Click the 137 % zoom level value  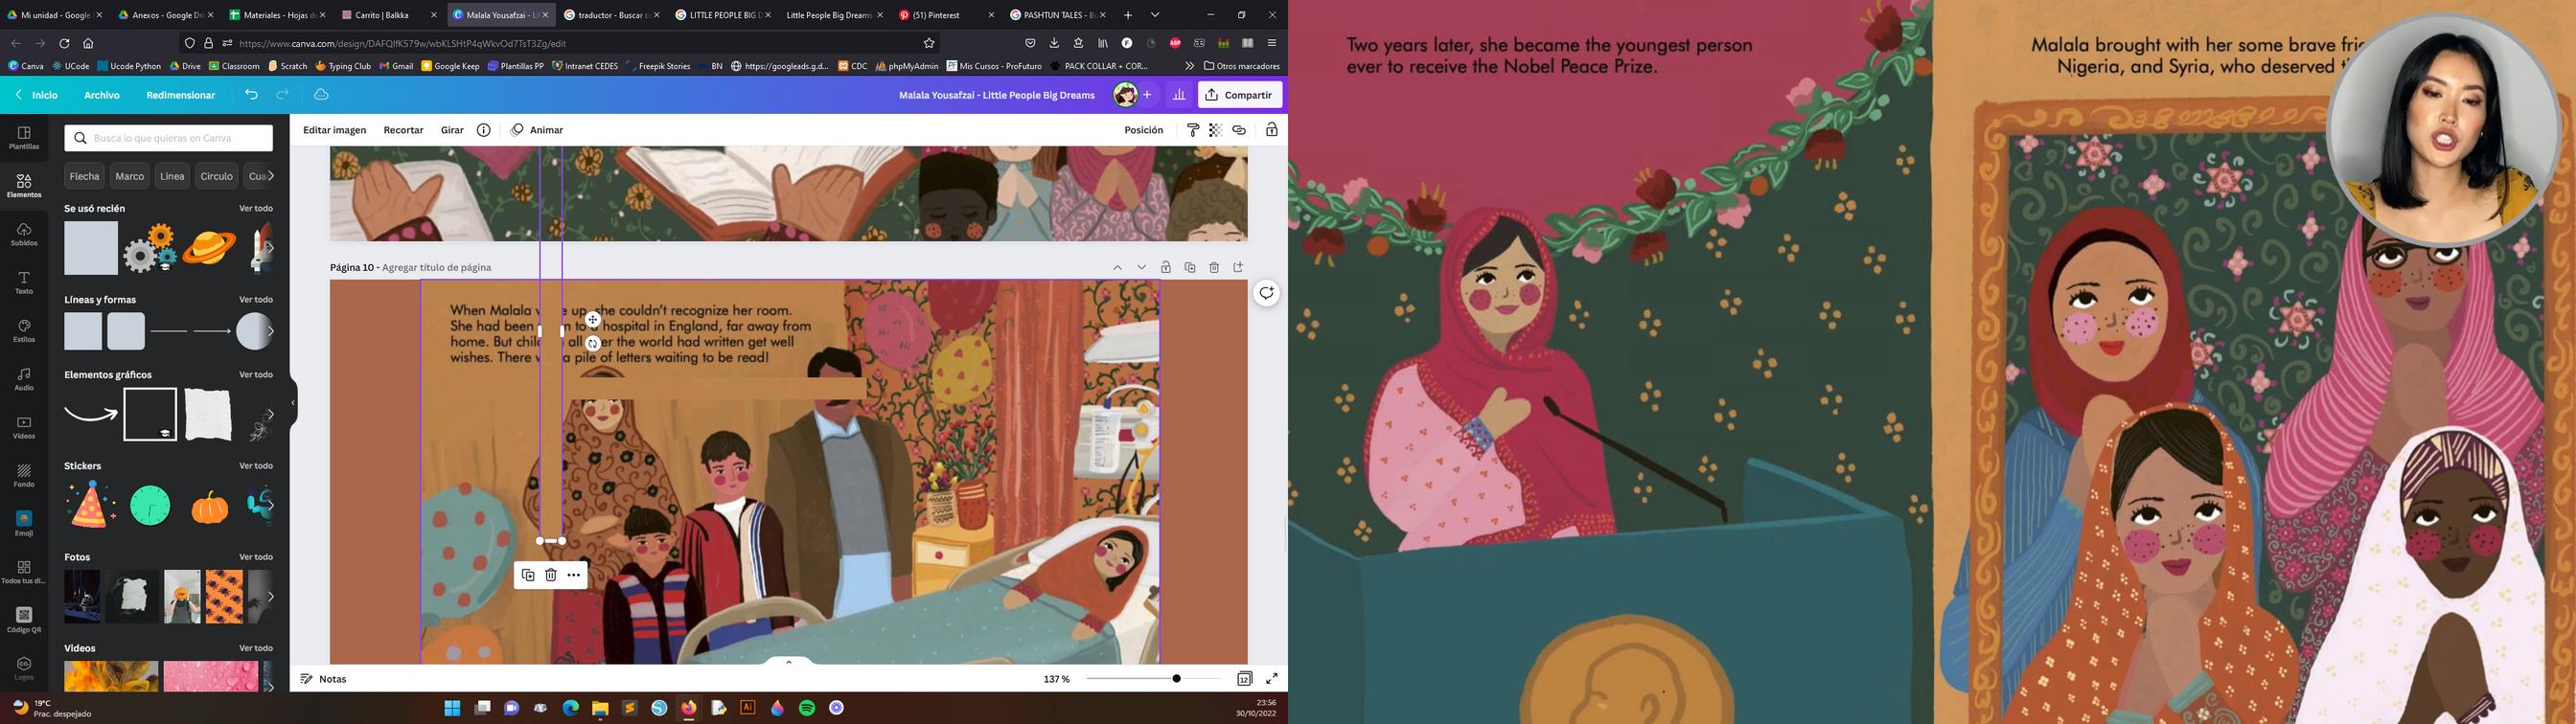click(1056, 679)
